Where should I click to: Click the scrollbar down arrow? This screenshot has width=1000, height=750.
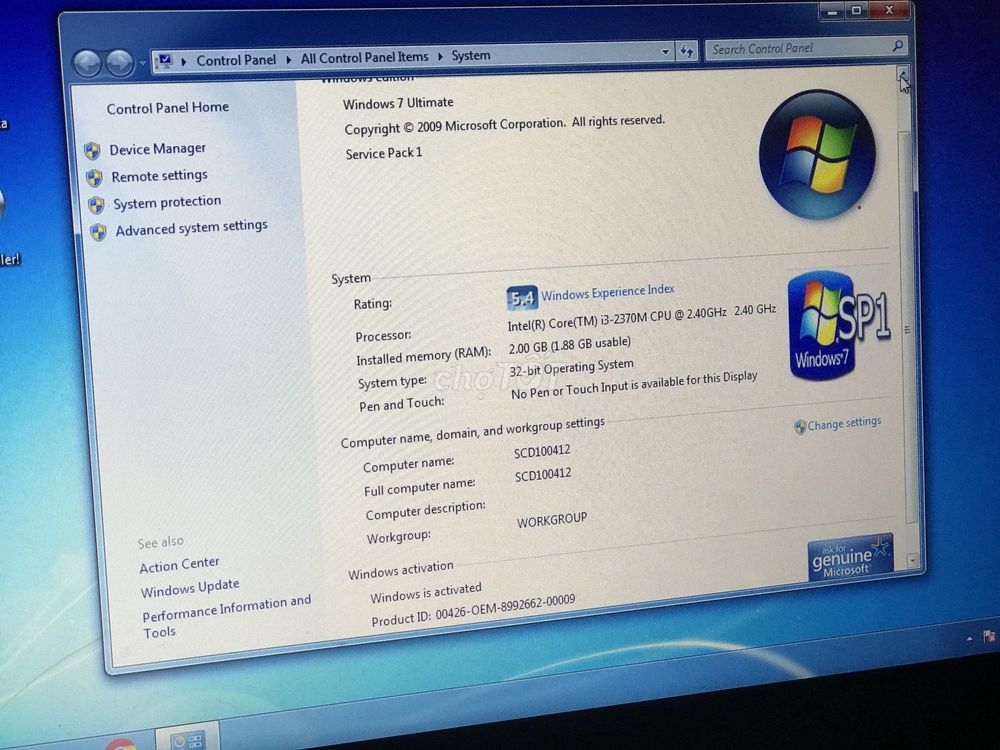point(913,561)
